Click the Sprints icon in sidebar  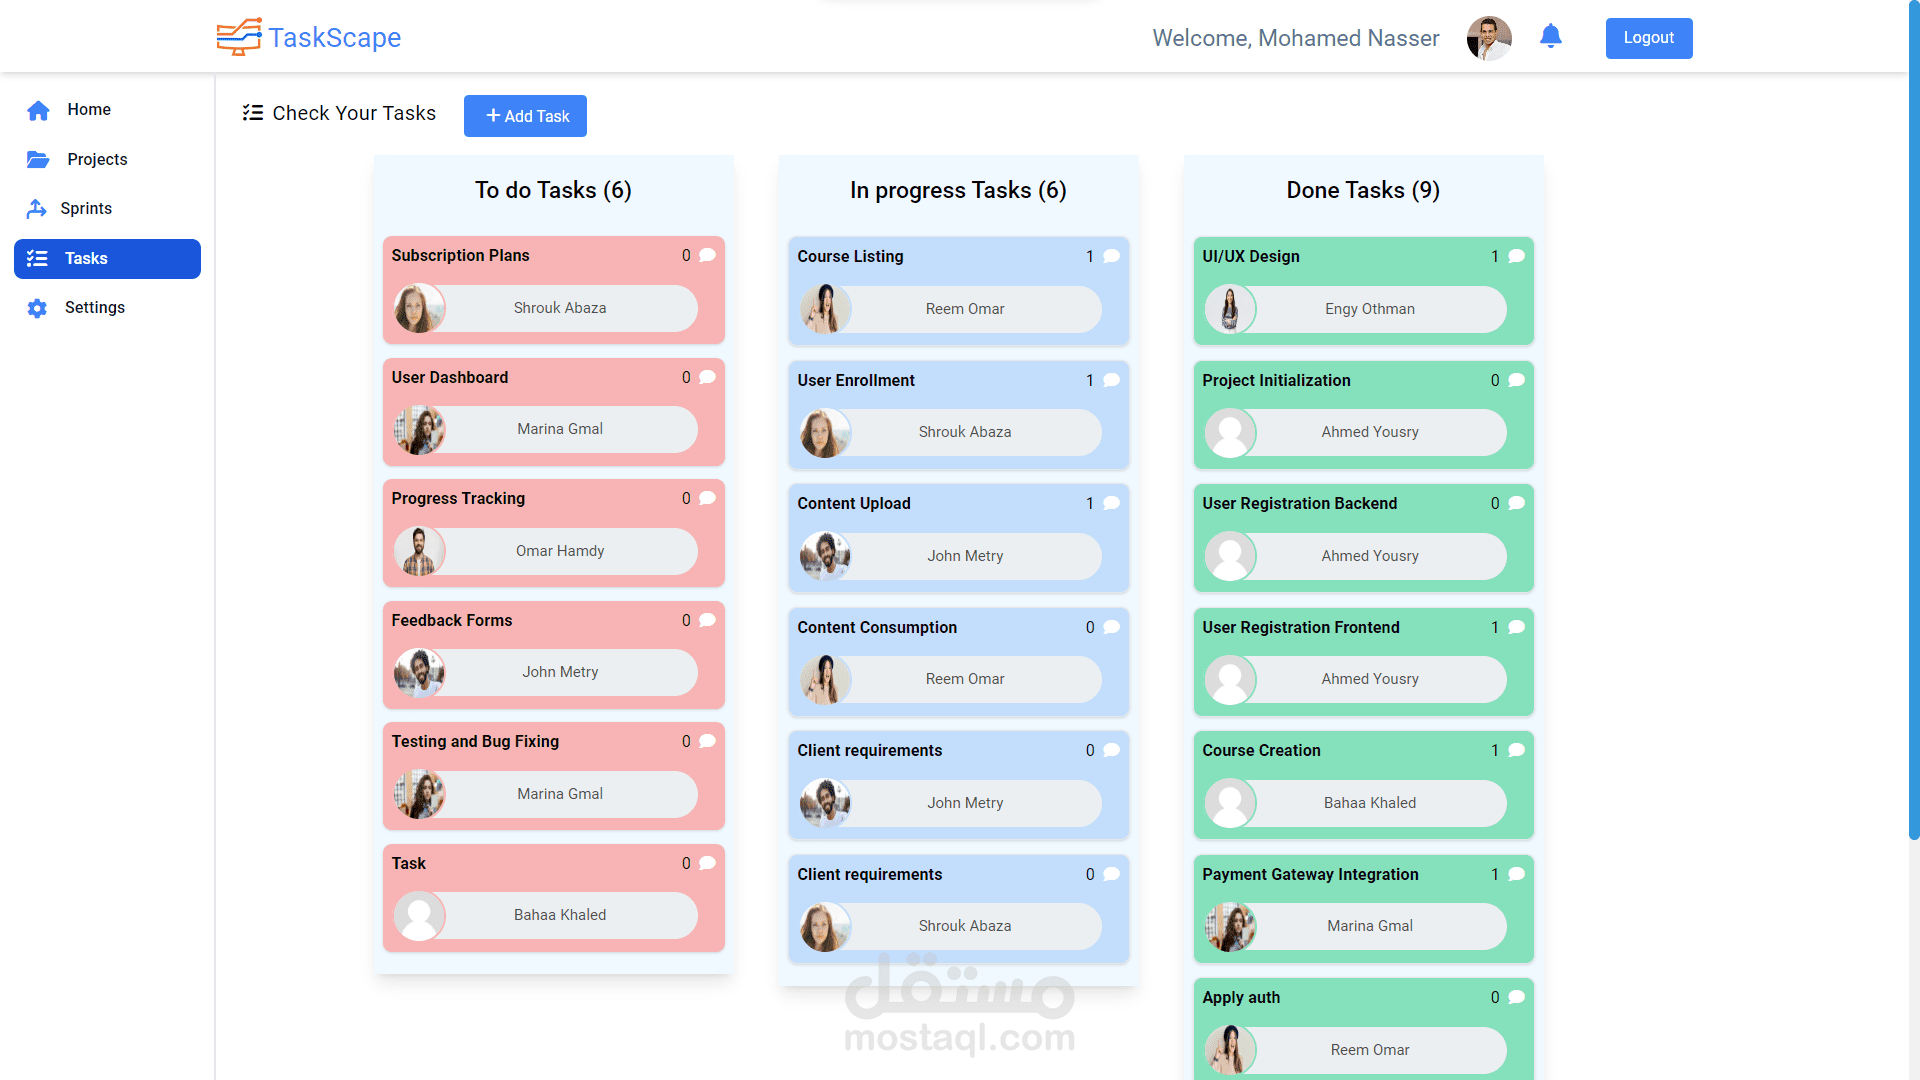pos(37,209)
